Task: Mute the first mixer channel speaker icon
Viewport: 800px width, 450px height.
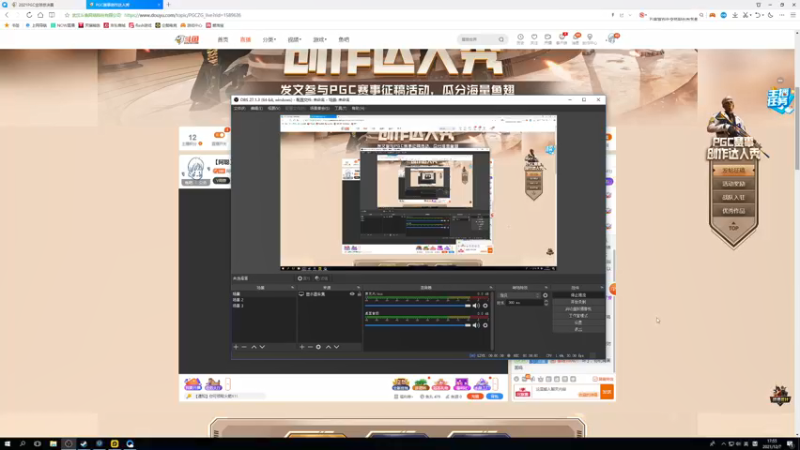Action: click(476, 306)
